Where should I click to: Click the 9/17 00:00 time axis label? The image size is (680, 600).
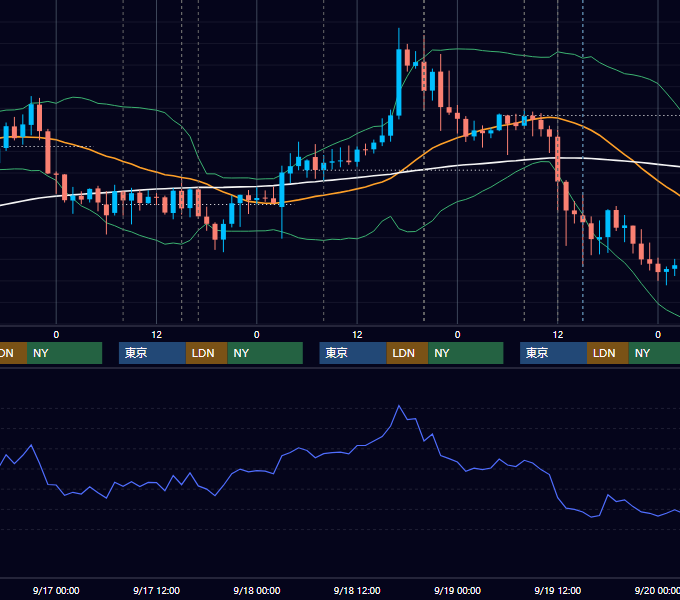pos(56,590)
